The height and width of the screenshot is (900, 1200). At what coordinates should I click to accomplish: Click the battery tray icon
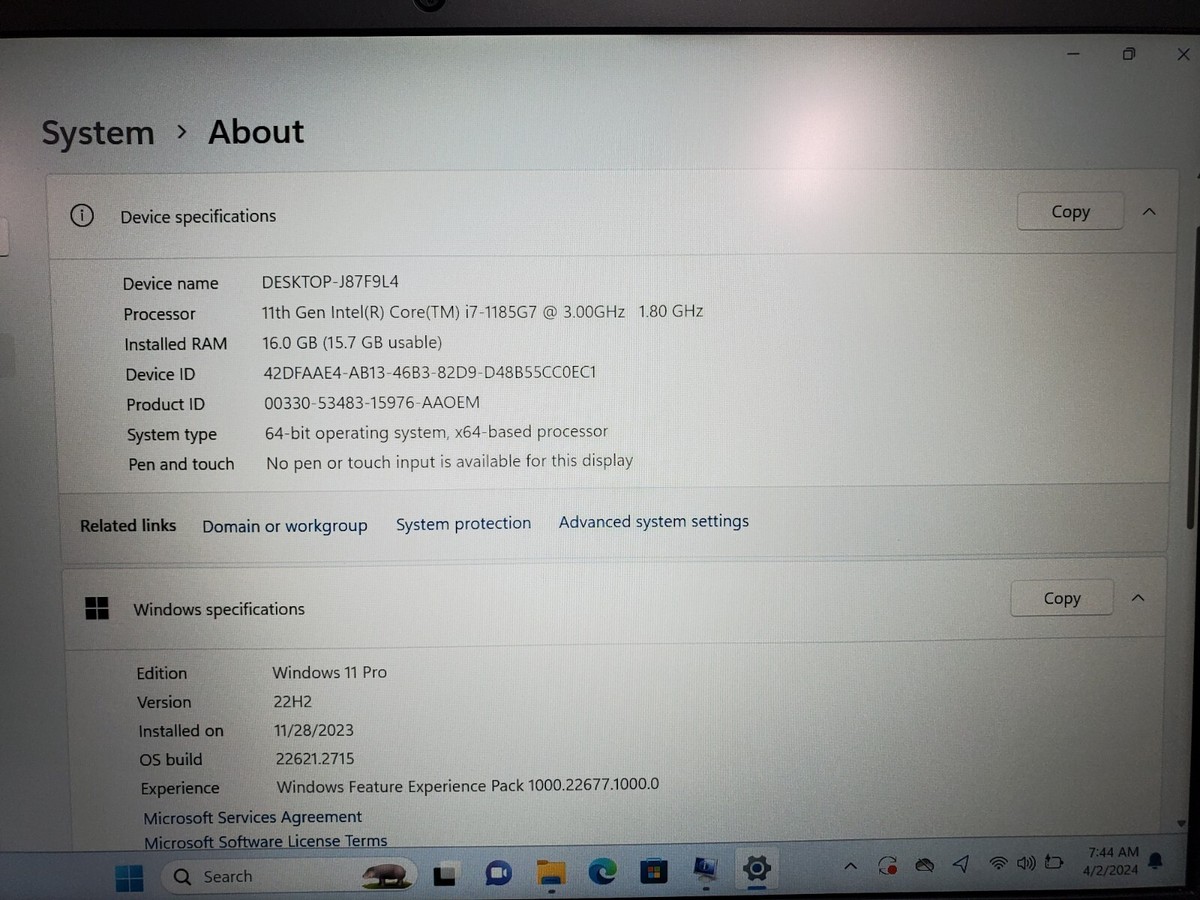[x=1054, y=861]
